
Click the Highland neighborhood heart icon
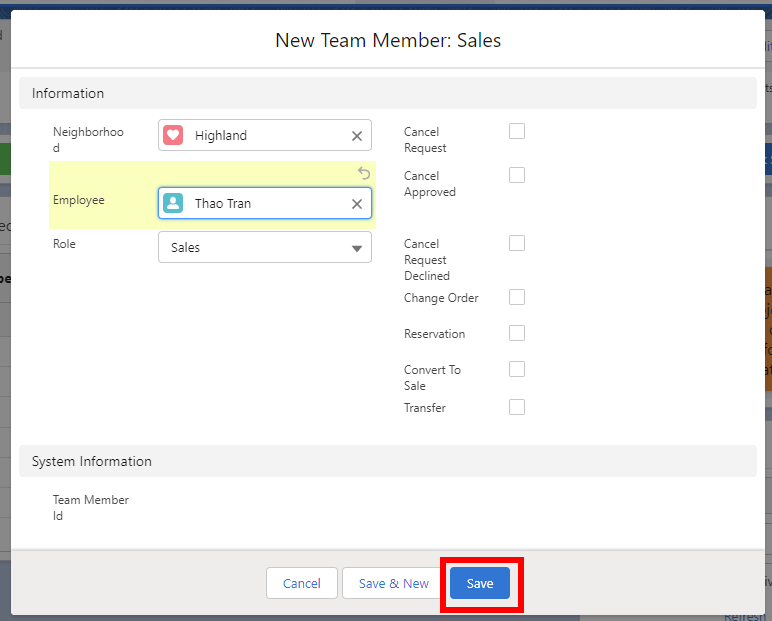pos(173,135)
